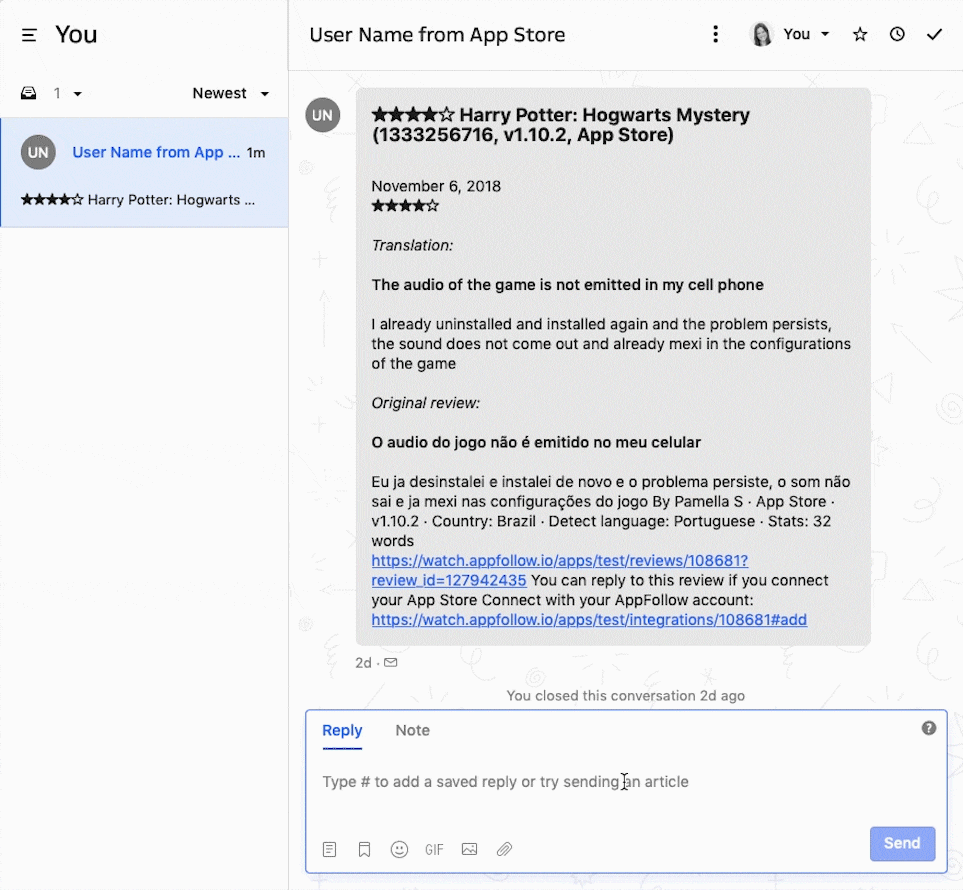
Task: Insert a saved reply from composer toolbar
Action: (329, 849)
